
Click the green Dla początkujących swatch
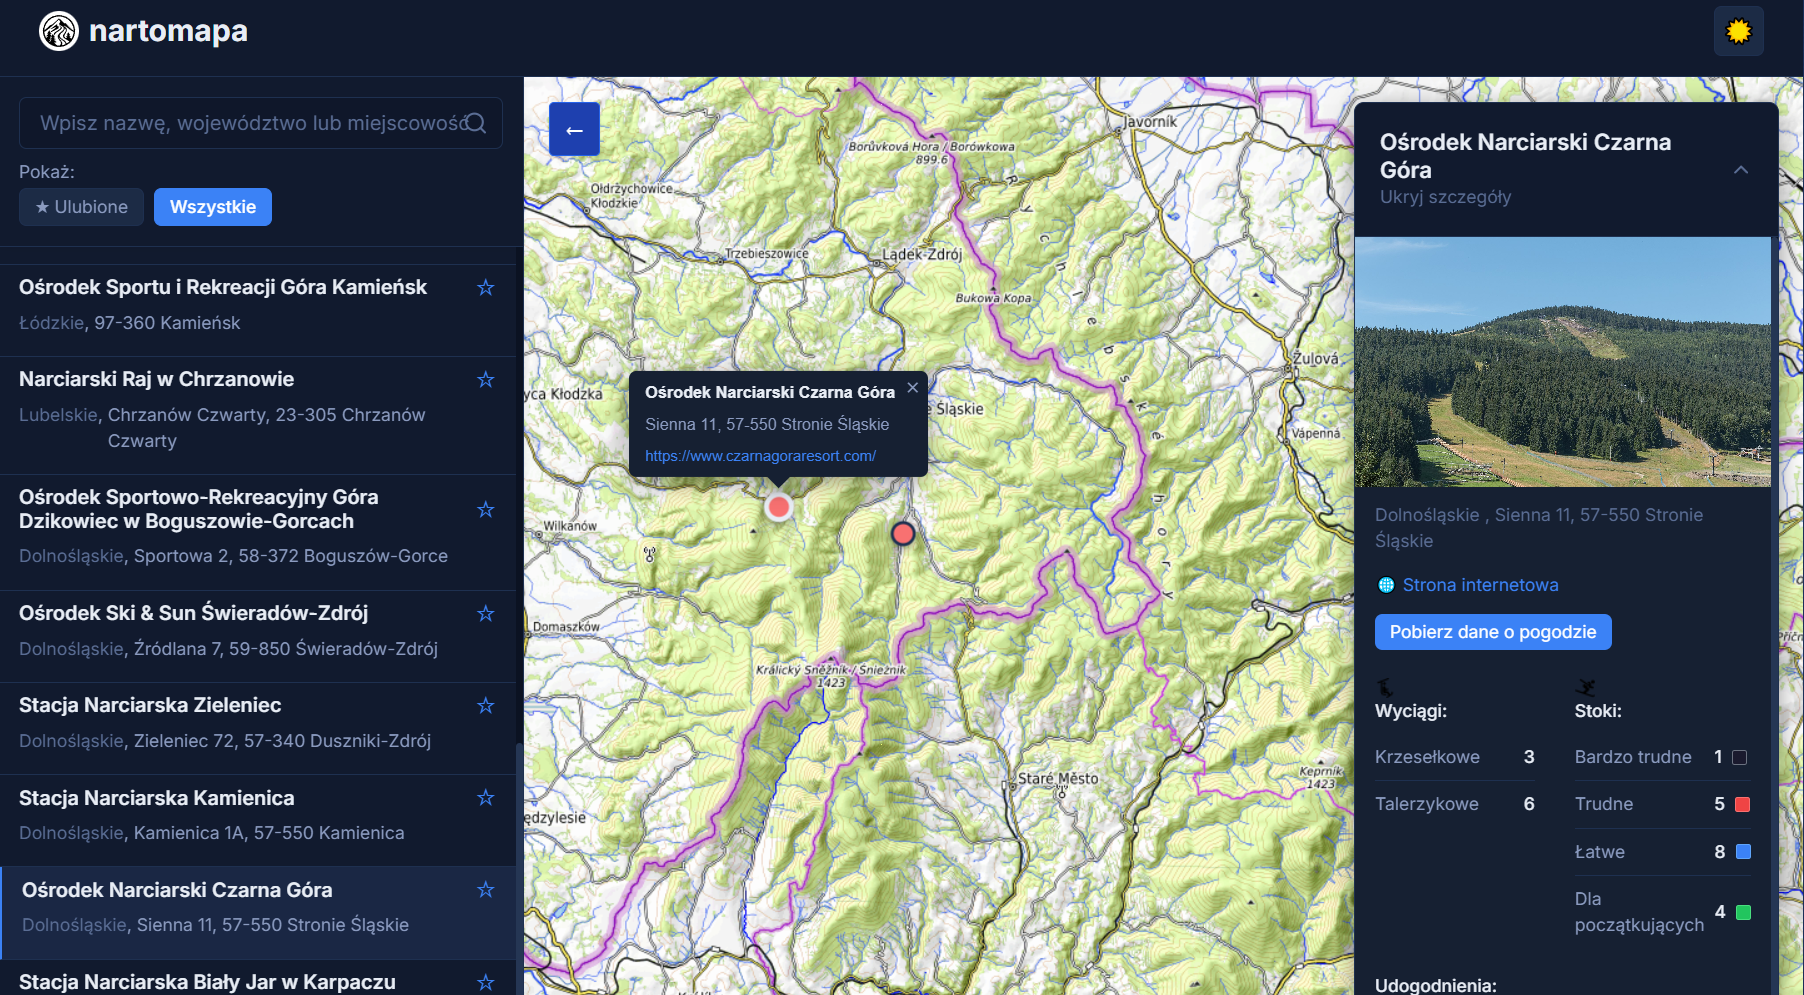[x=1743, y=912]
